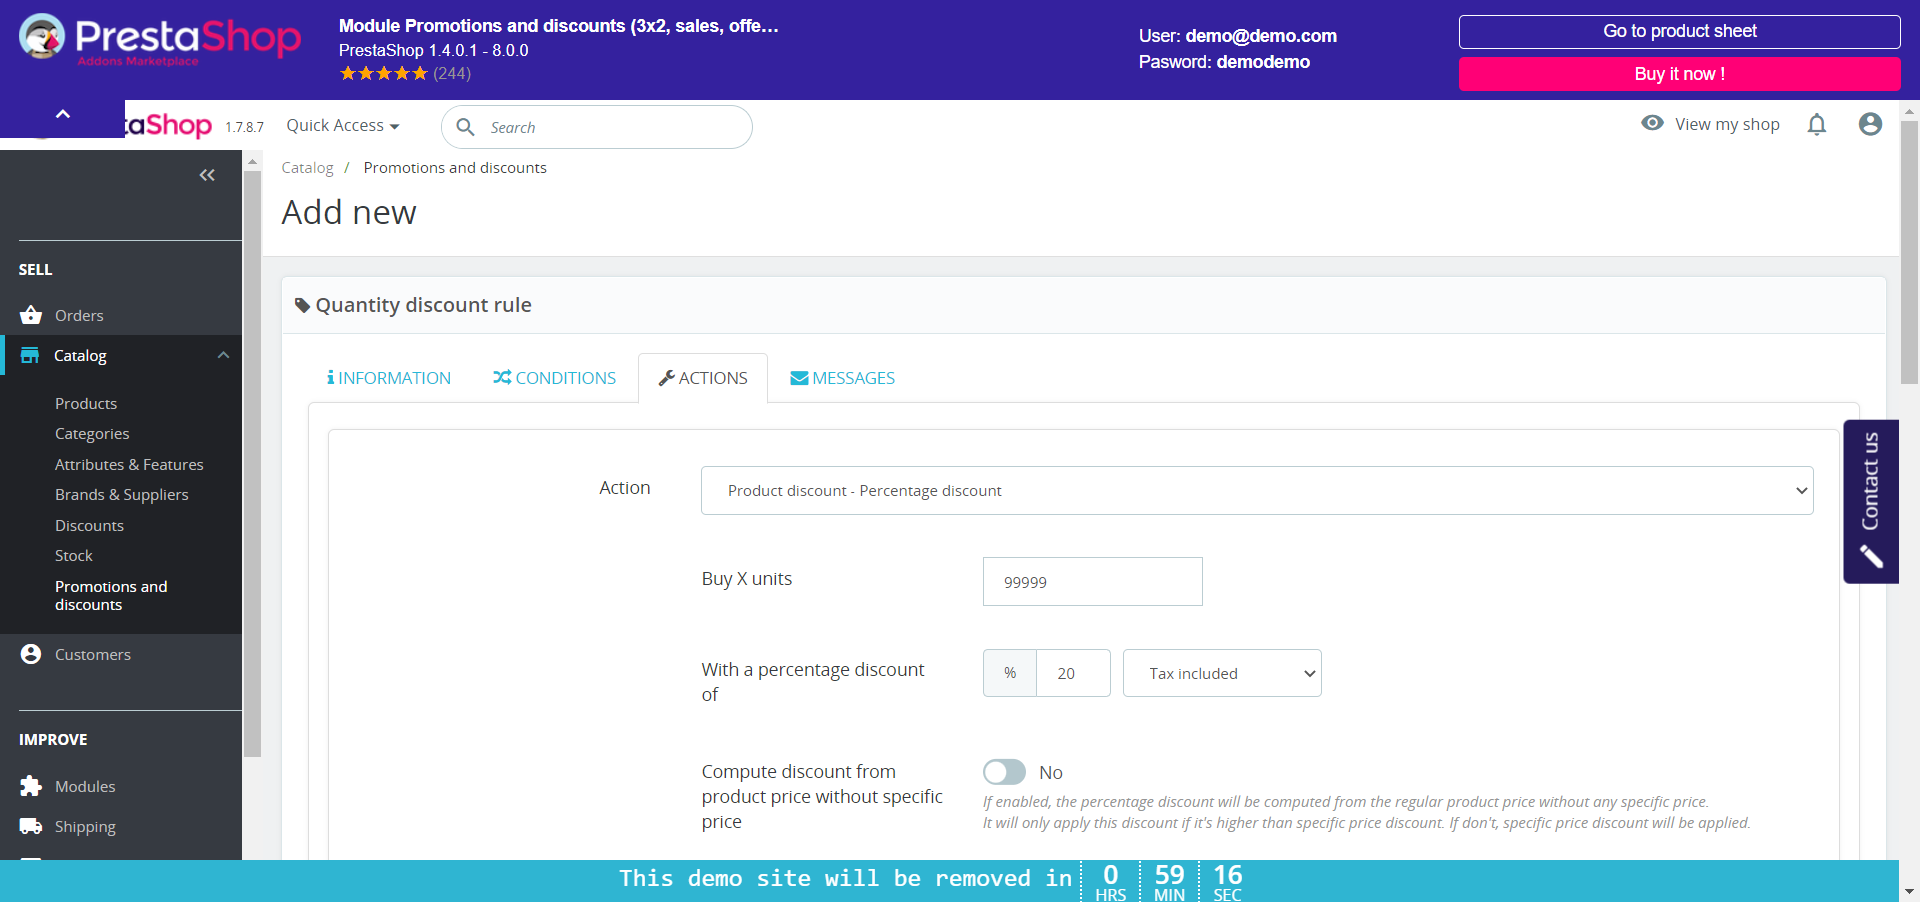Select the ACTIONS tab
Screen dimensions: 1920x902
click(x=703, y=378)
